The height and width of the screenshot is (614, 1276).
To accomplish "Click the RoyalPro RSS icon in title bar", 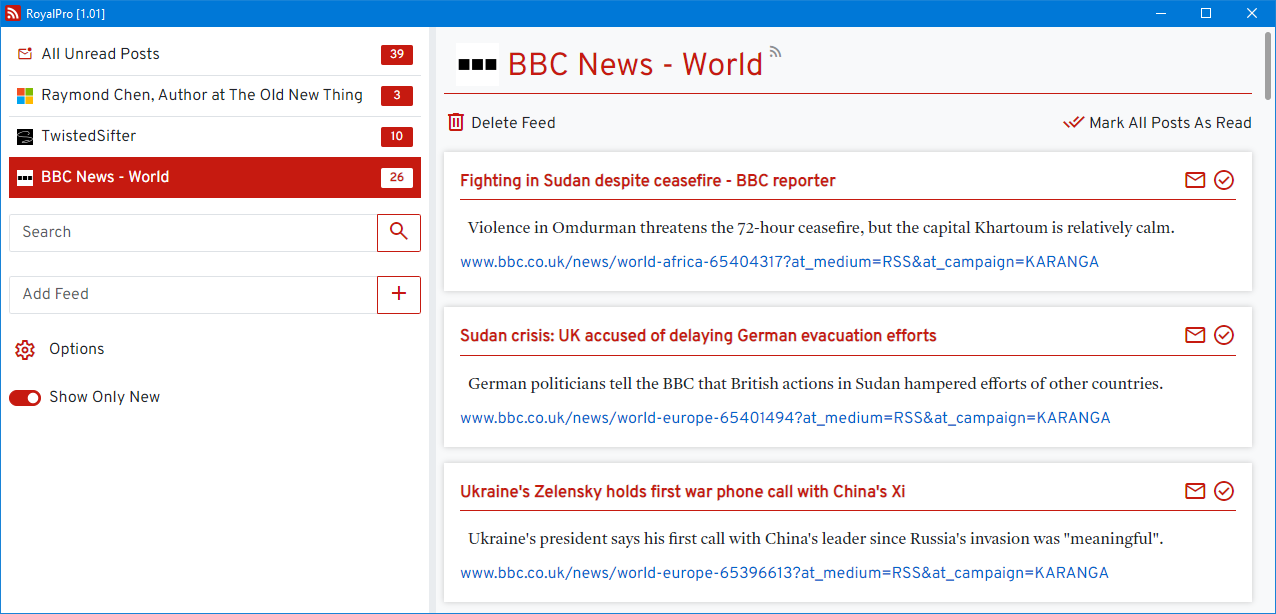I will click(13, 13).
